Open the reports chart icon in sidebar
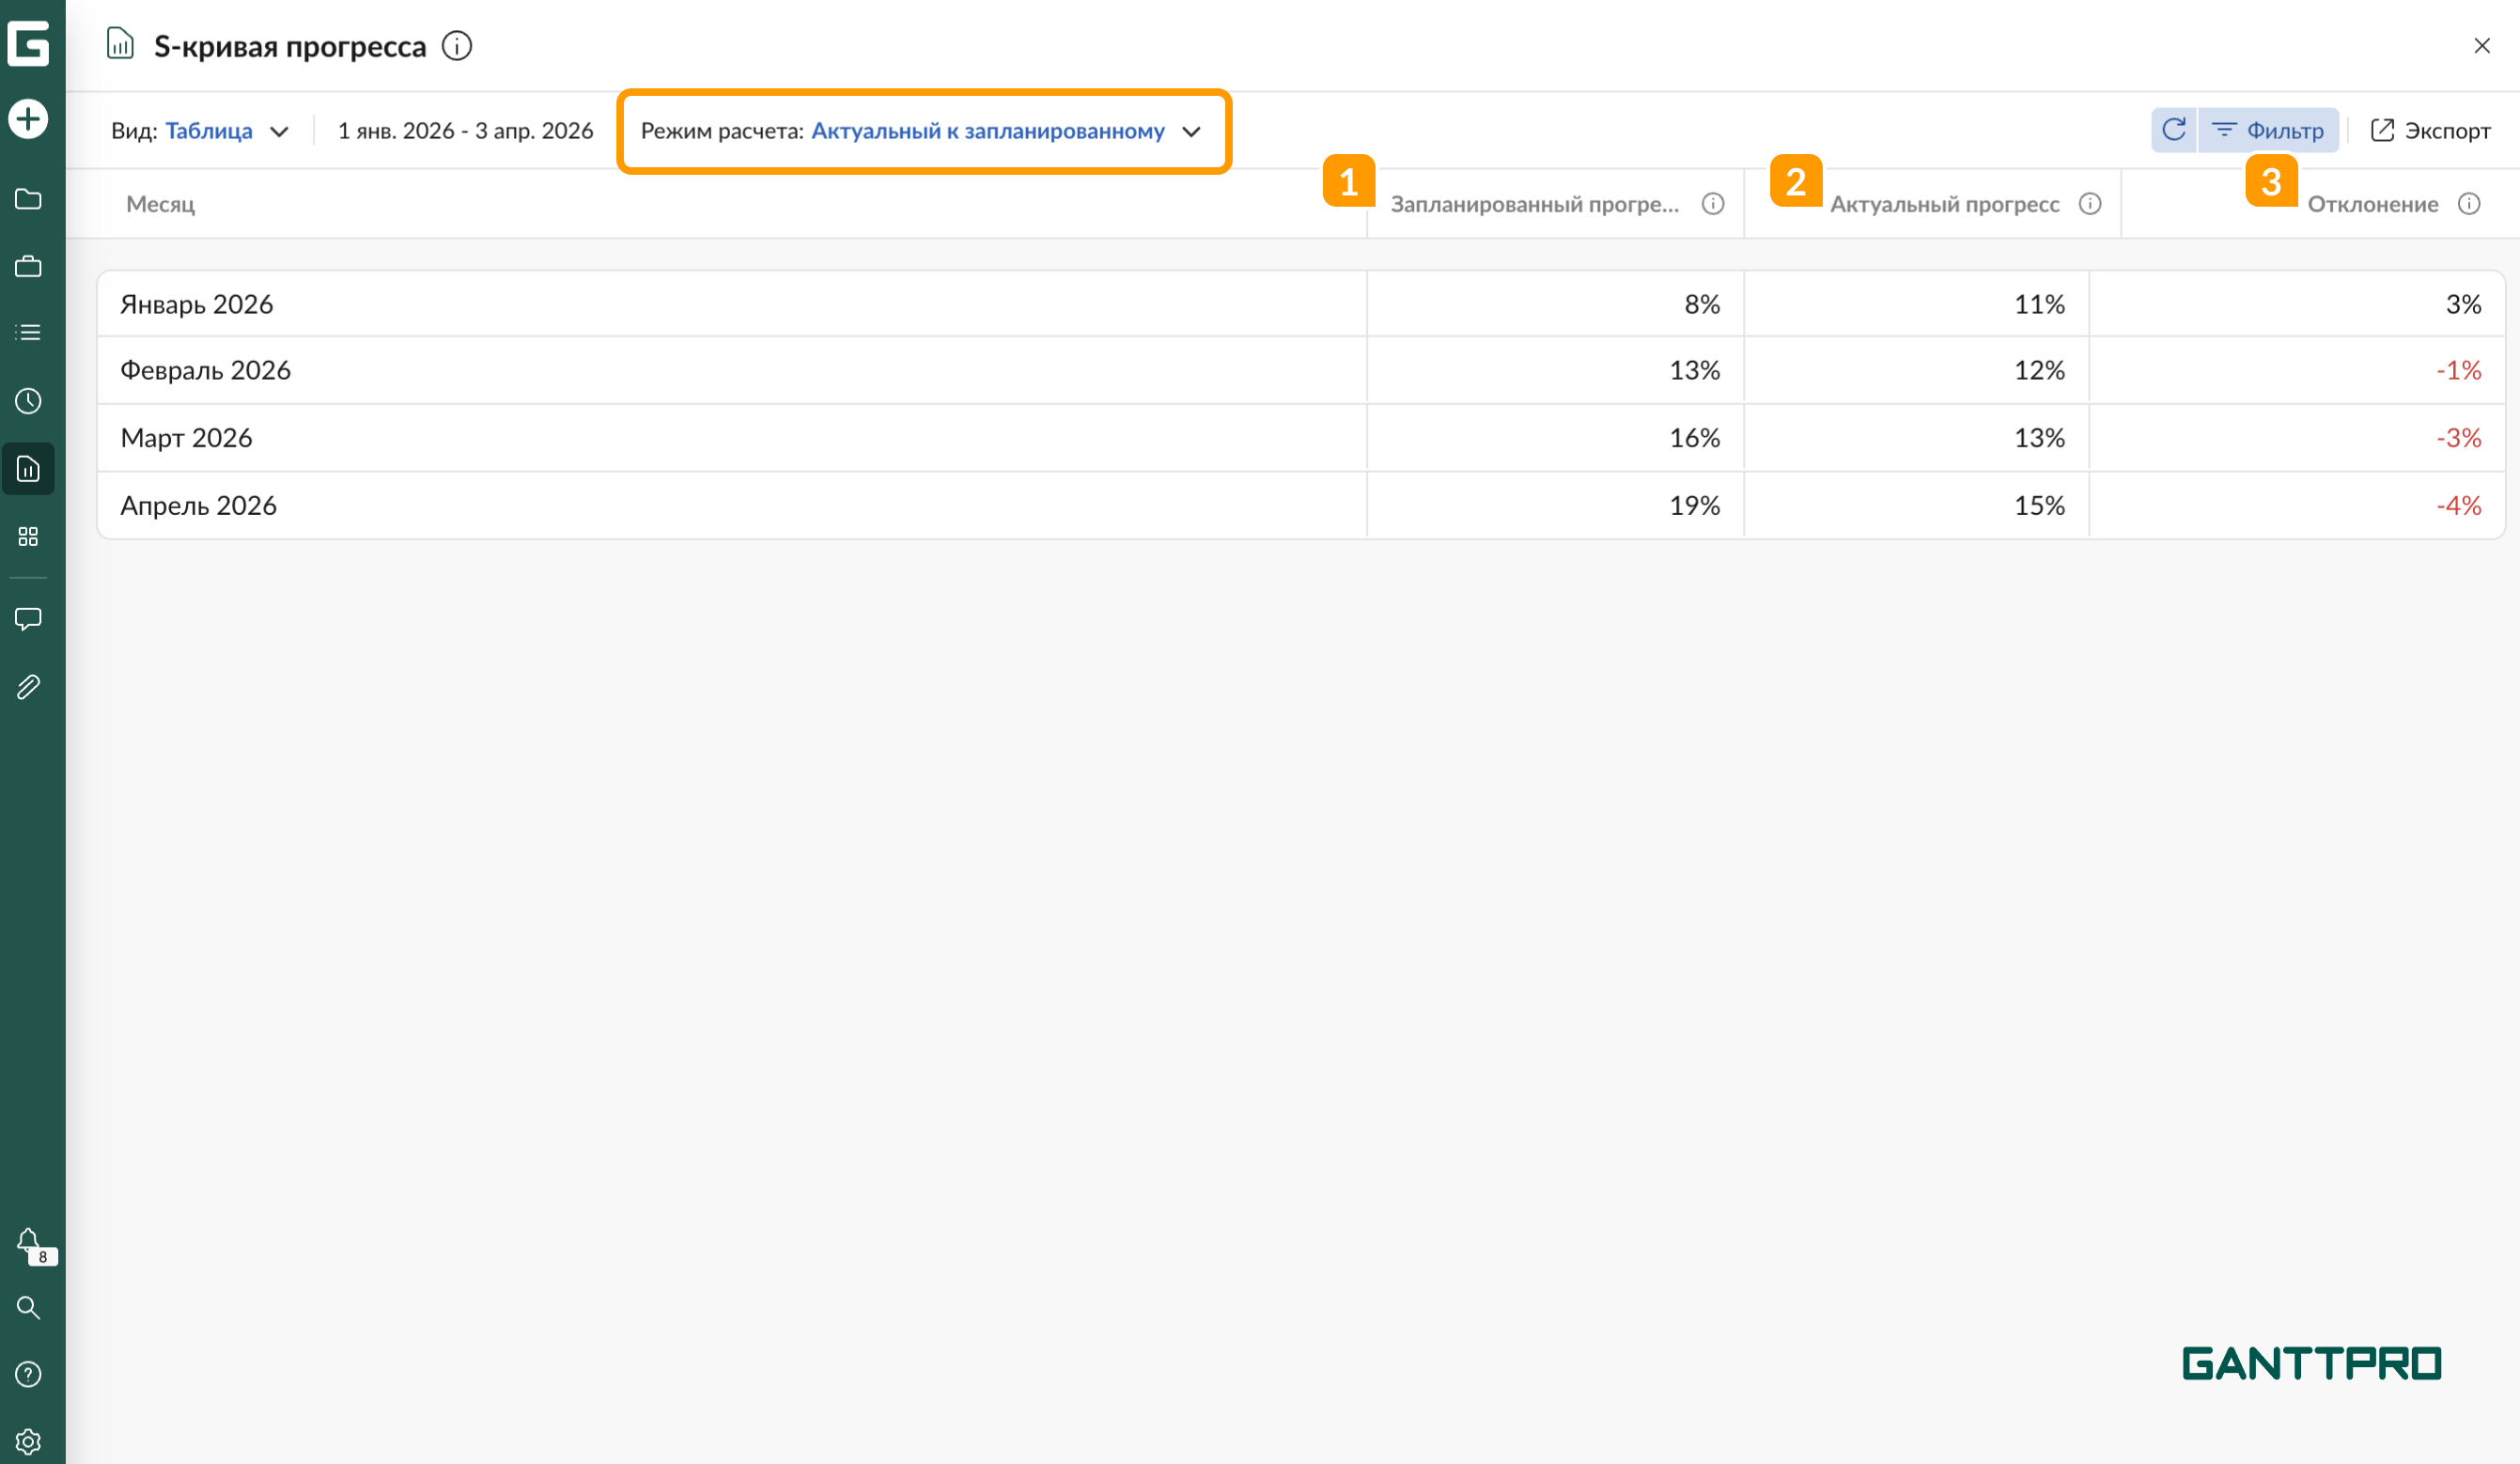2520x1464 pixels. coord(28,469)
